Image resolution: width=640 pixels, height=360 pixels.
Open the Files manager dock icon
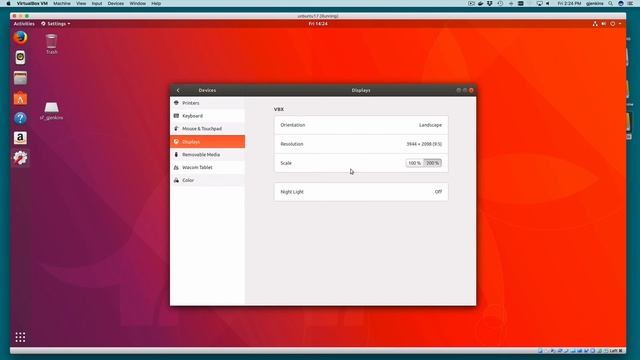point(20,78)
